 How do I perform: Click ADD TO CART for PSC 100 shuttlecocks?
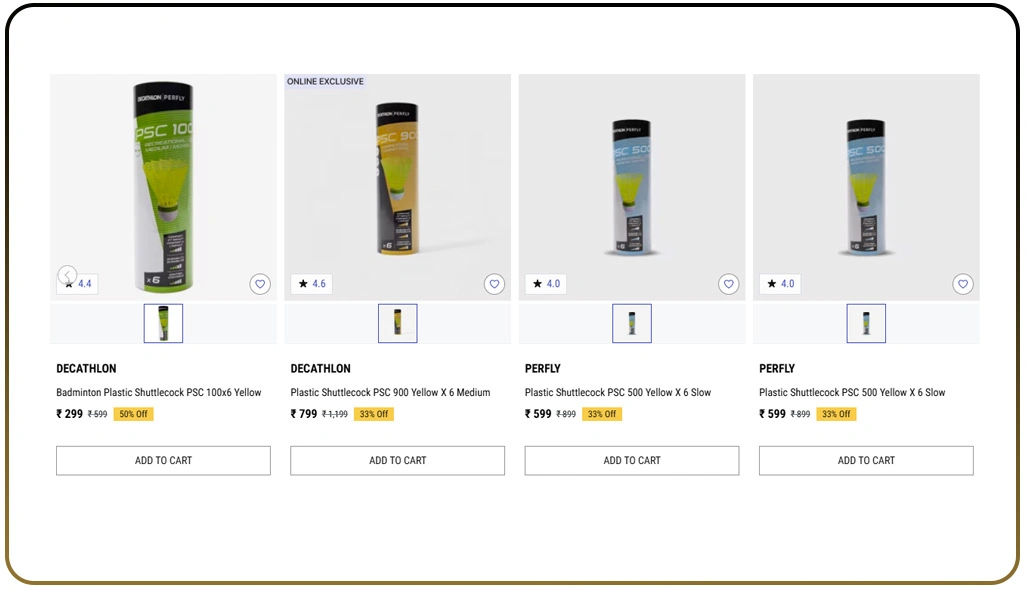tap(163, 460)
